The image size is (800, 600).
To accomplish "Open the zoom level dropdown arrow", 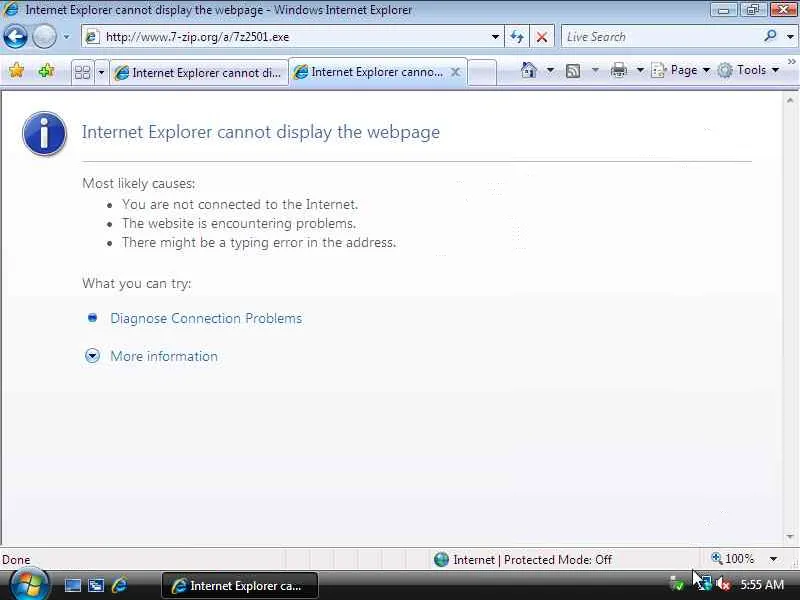I will [x=773, y=559].
